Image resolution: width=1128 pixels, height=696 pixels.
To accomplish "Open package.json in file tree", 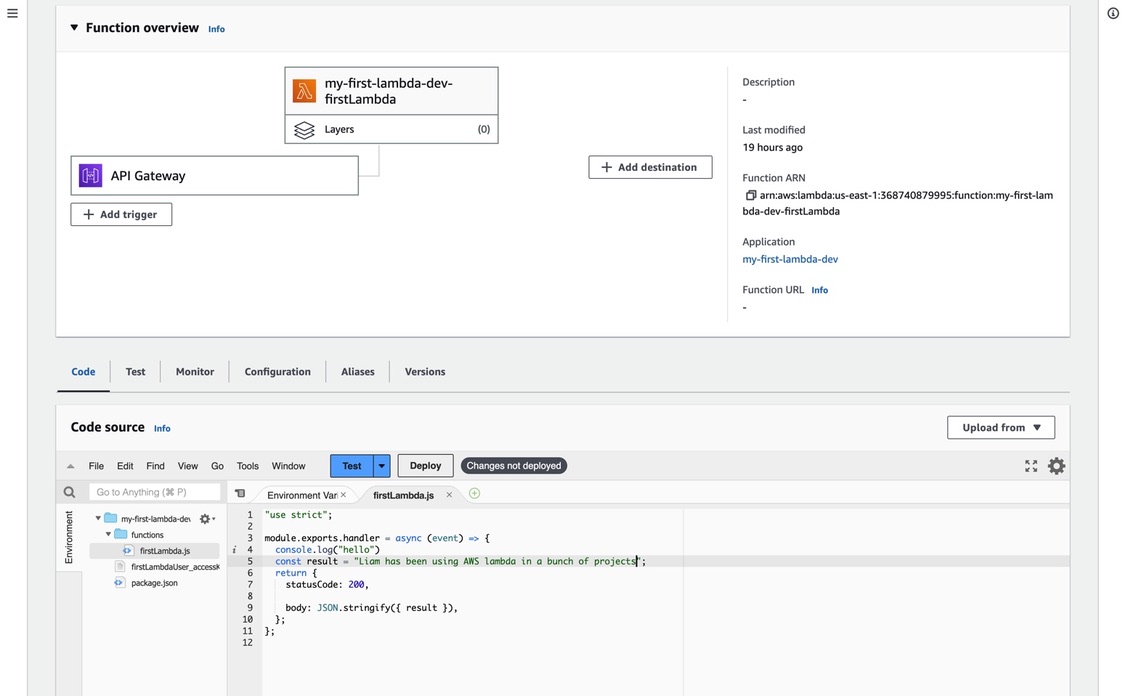I will [154, 583].
